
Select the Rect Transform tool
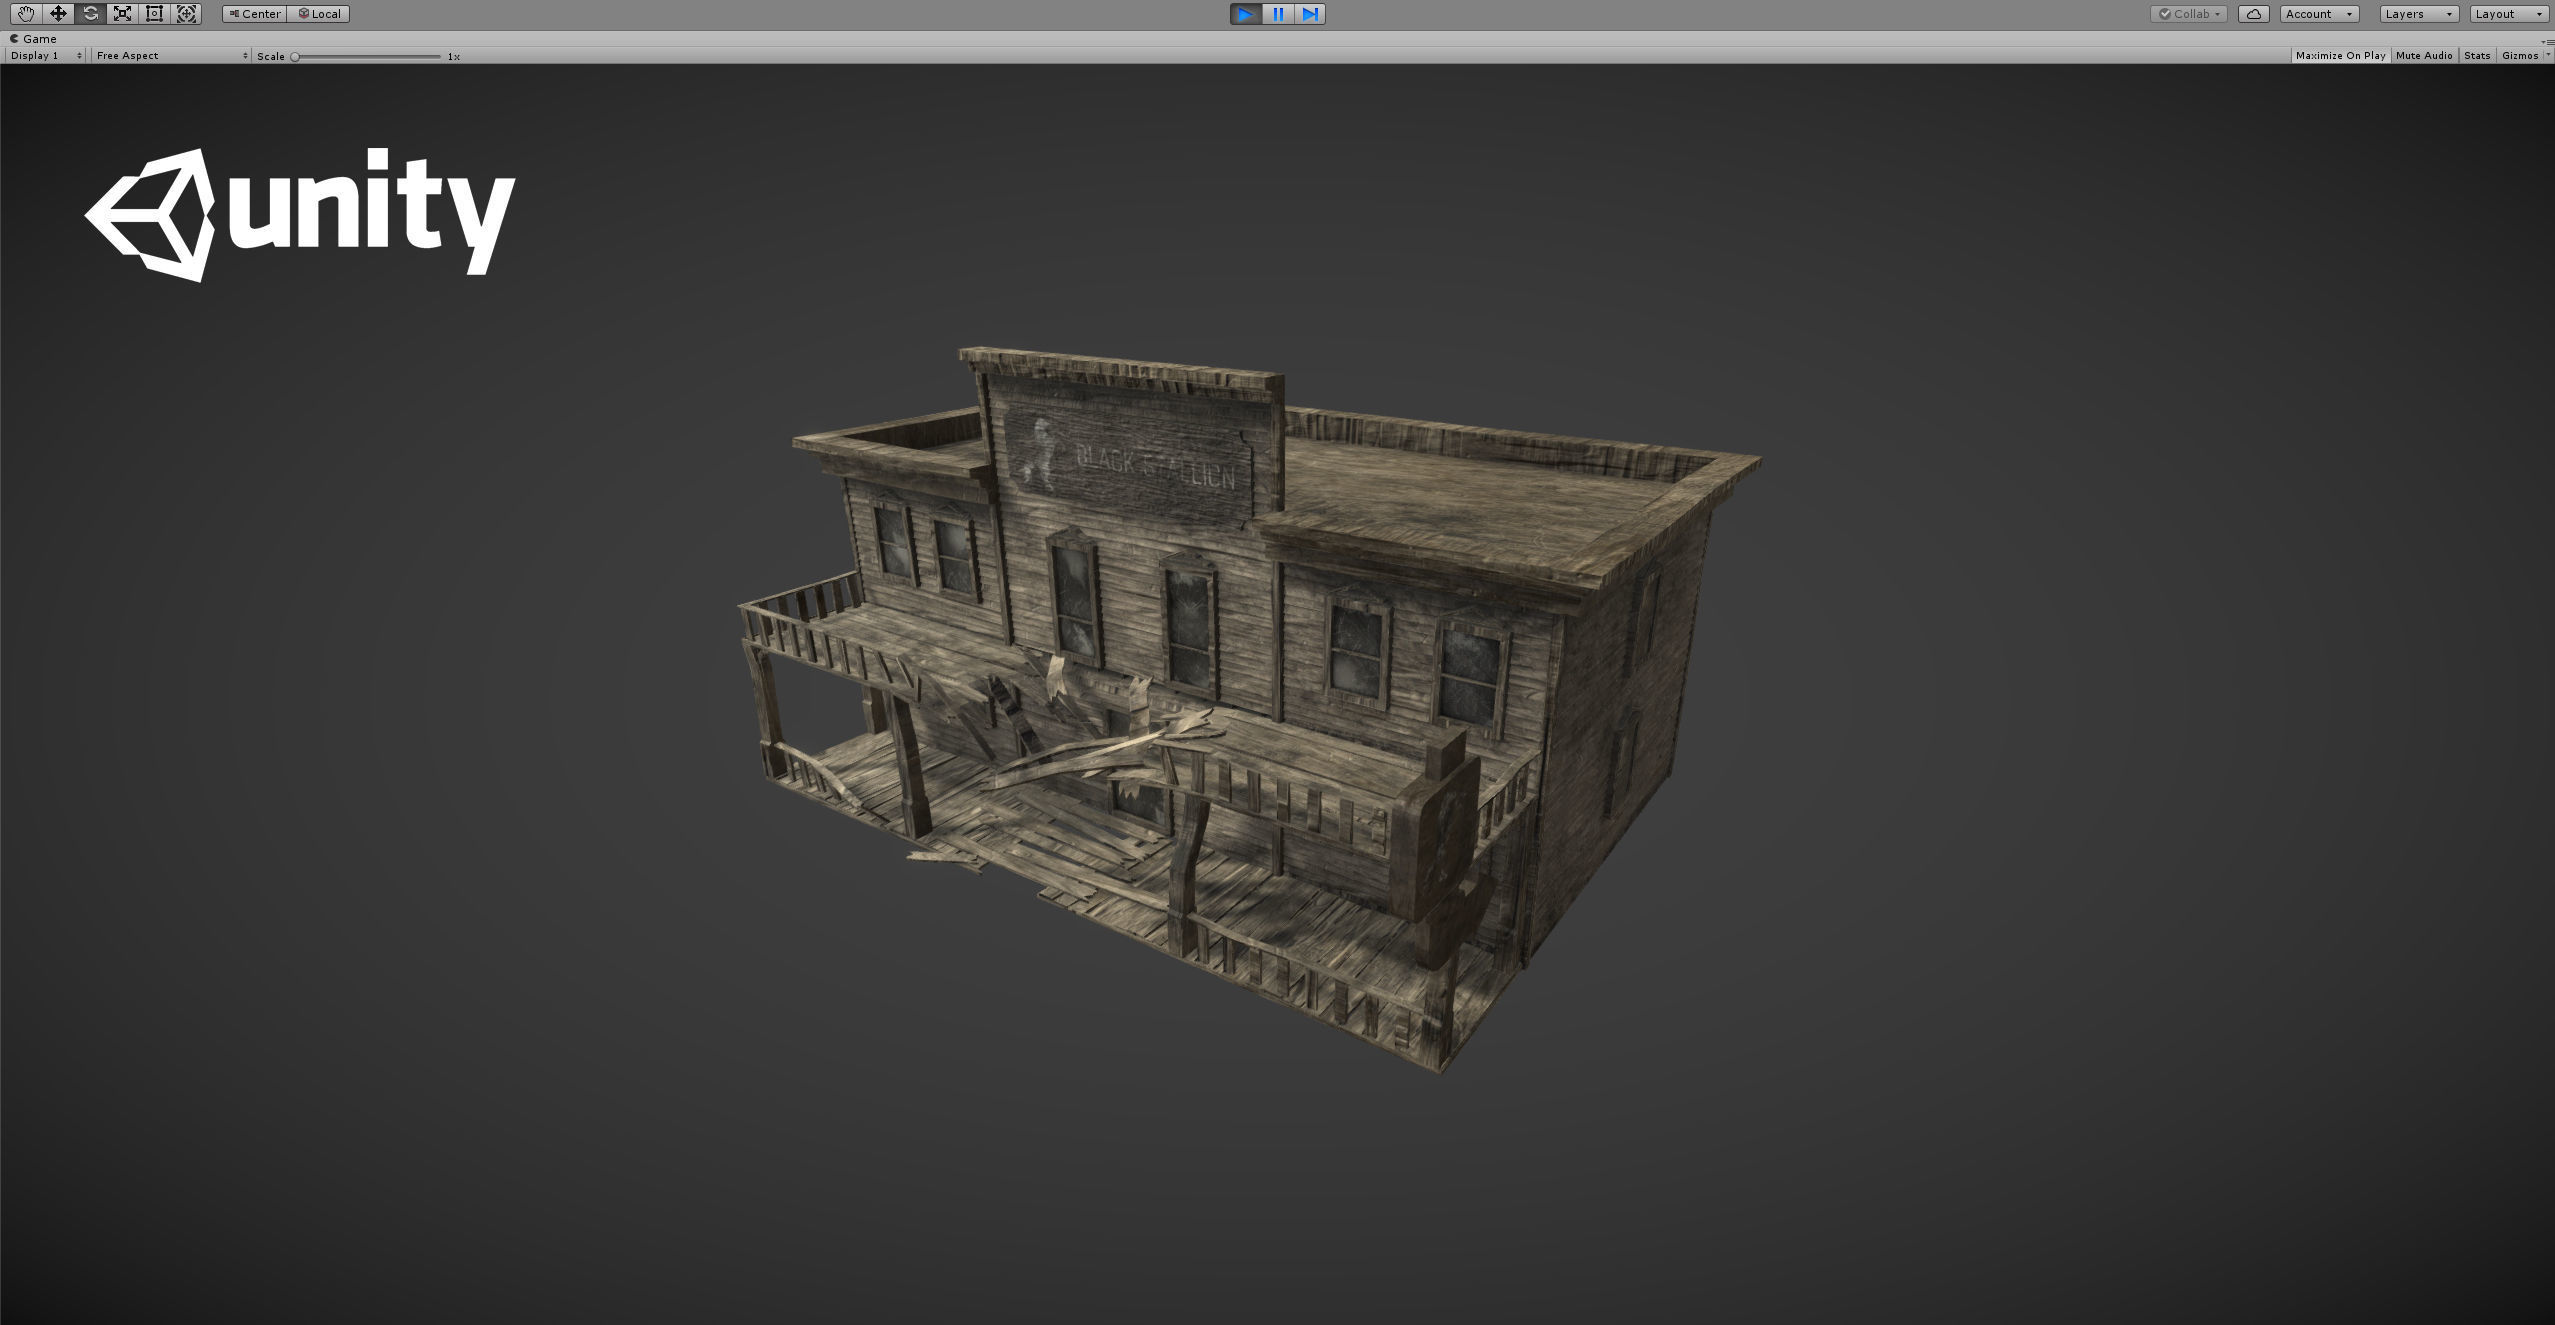tap(154, 14)
